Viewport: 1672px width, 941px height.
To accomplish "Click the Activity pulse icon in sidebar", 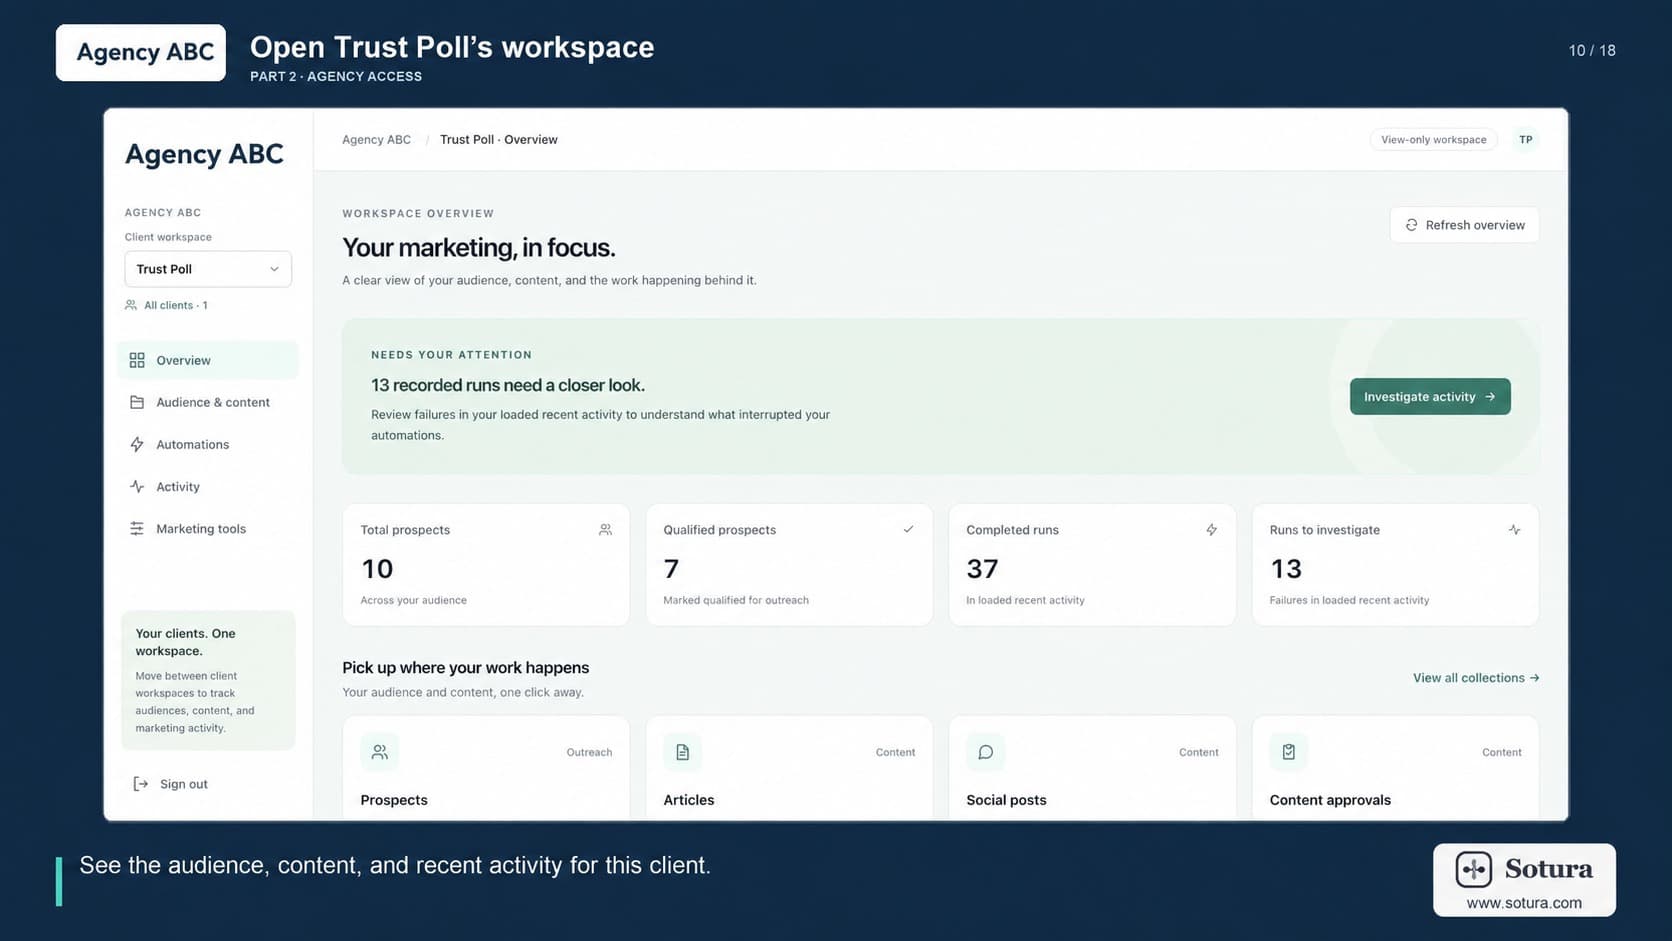I will pos(137,486).
